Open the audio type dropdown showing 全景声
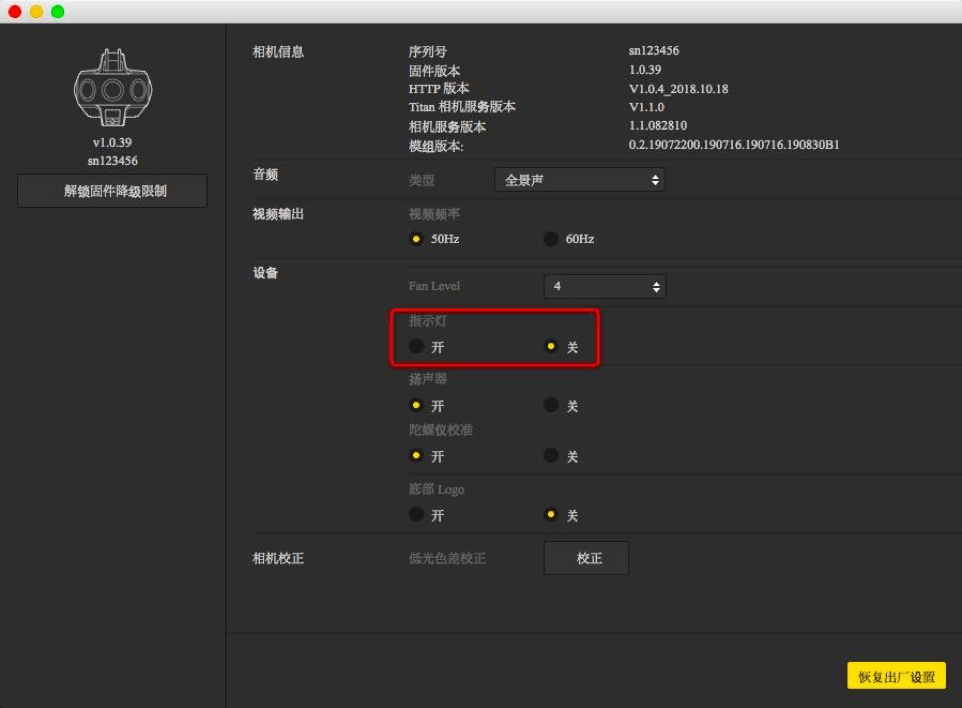The width and height of the screenshot is (962, 708). coord(579,180)
